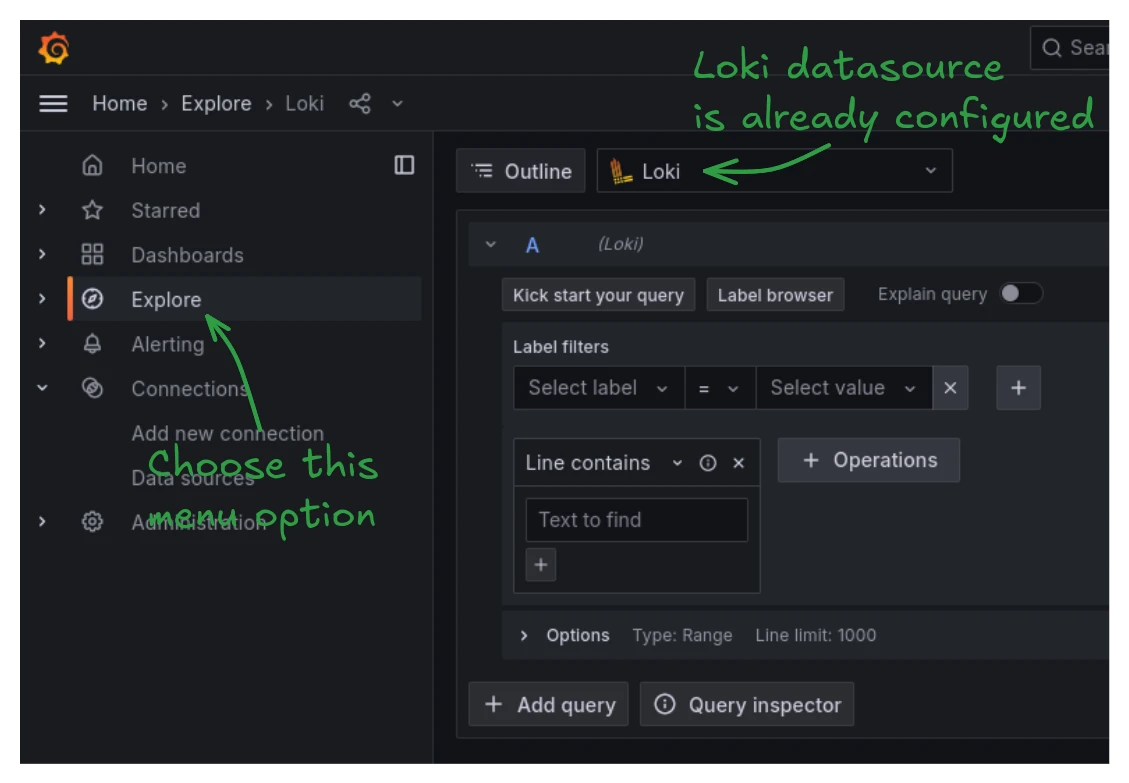Collapse query A row
This screenshot has height=783, width=1129.
coord(490,245)
